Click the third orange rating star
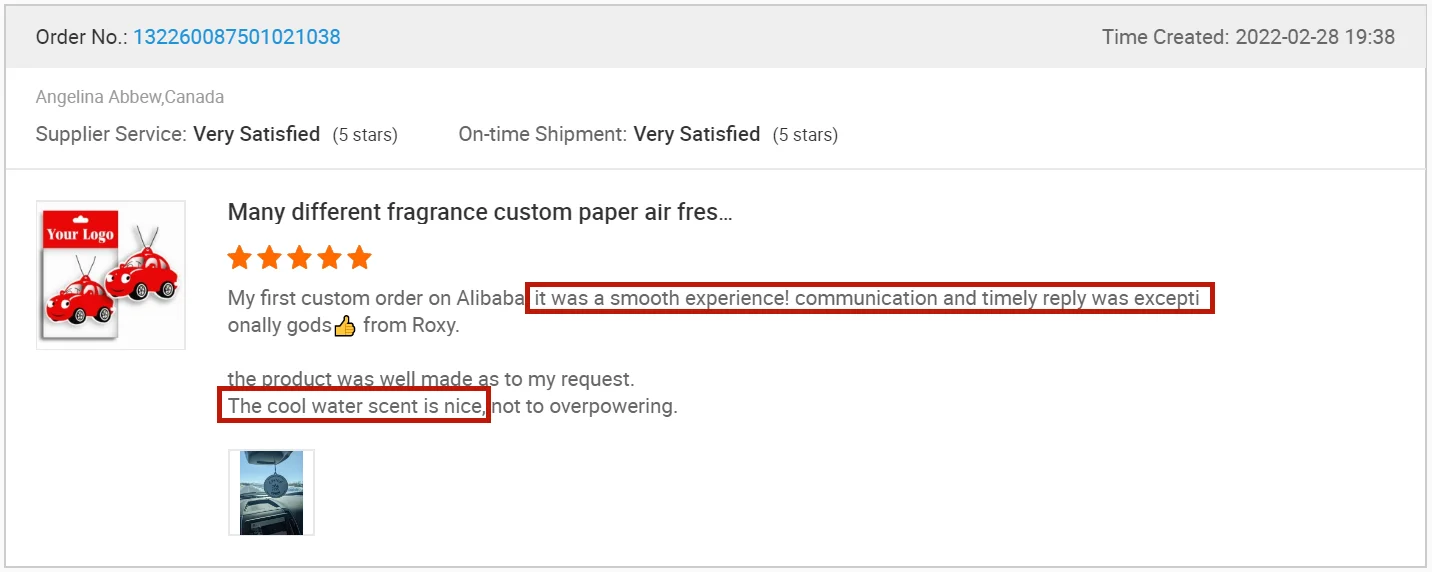This screenshot has height=572, width=1432. 299,258
